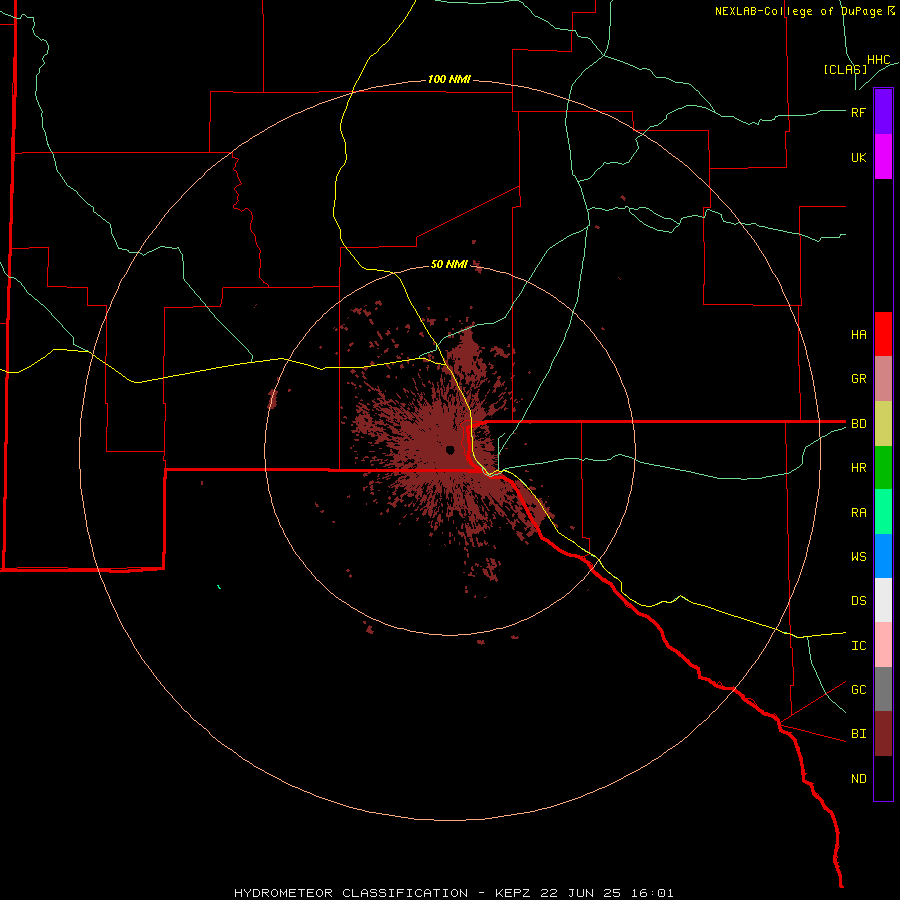Click the [CLAS] label

pyautogui.click(x=845, y=69)
